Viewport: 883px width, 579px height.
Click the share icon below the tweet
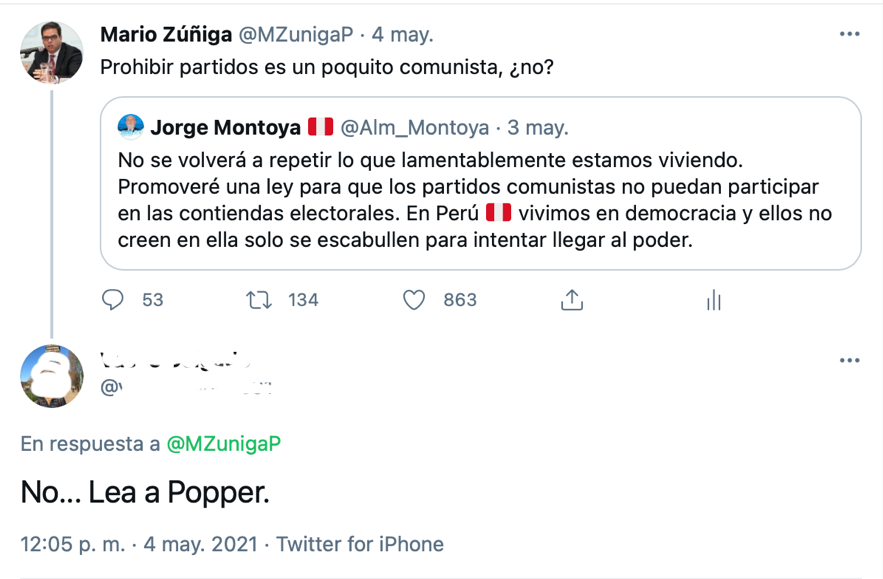coord(572,300)
